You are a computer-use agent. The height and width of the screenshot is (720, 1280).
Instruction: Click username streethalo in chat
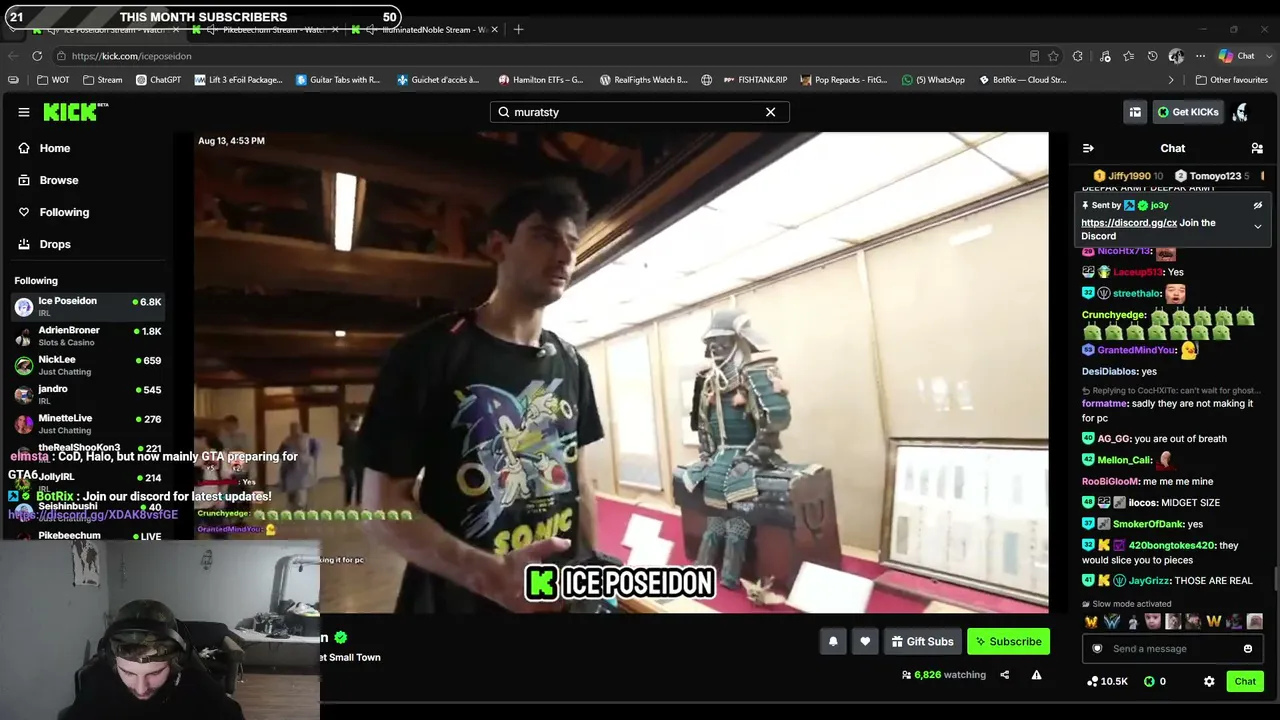tap(1137, 294)
